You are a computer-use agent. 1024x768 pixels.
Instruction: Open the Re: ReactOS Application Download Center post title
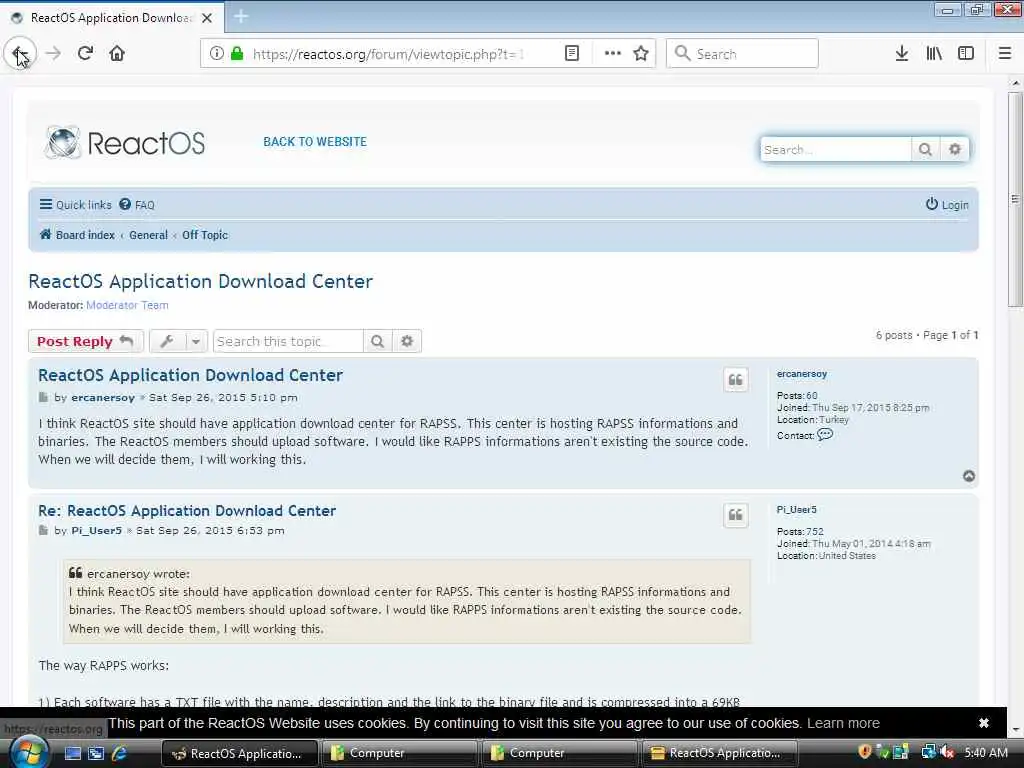click(187, 511)
